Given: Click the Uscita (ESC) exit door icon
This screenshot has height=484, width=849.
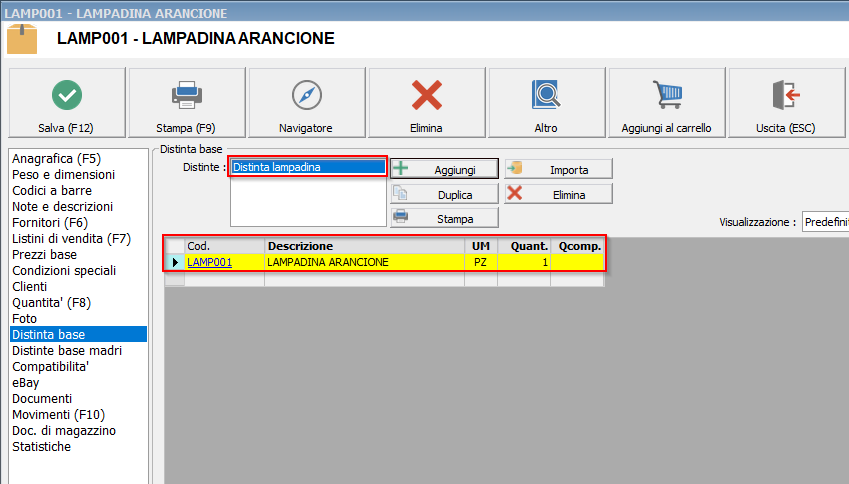Looking at the screenshot, I should [x=787, y=95].
